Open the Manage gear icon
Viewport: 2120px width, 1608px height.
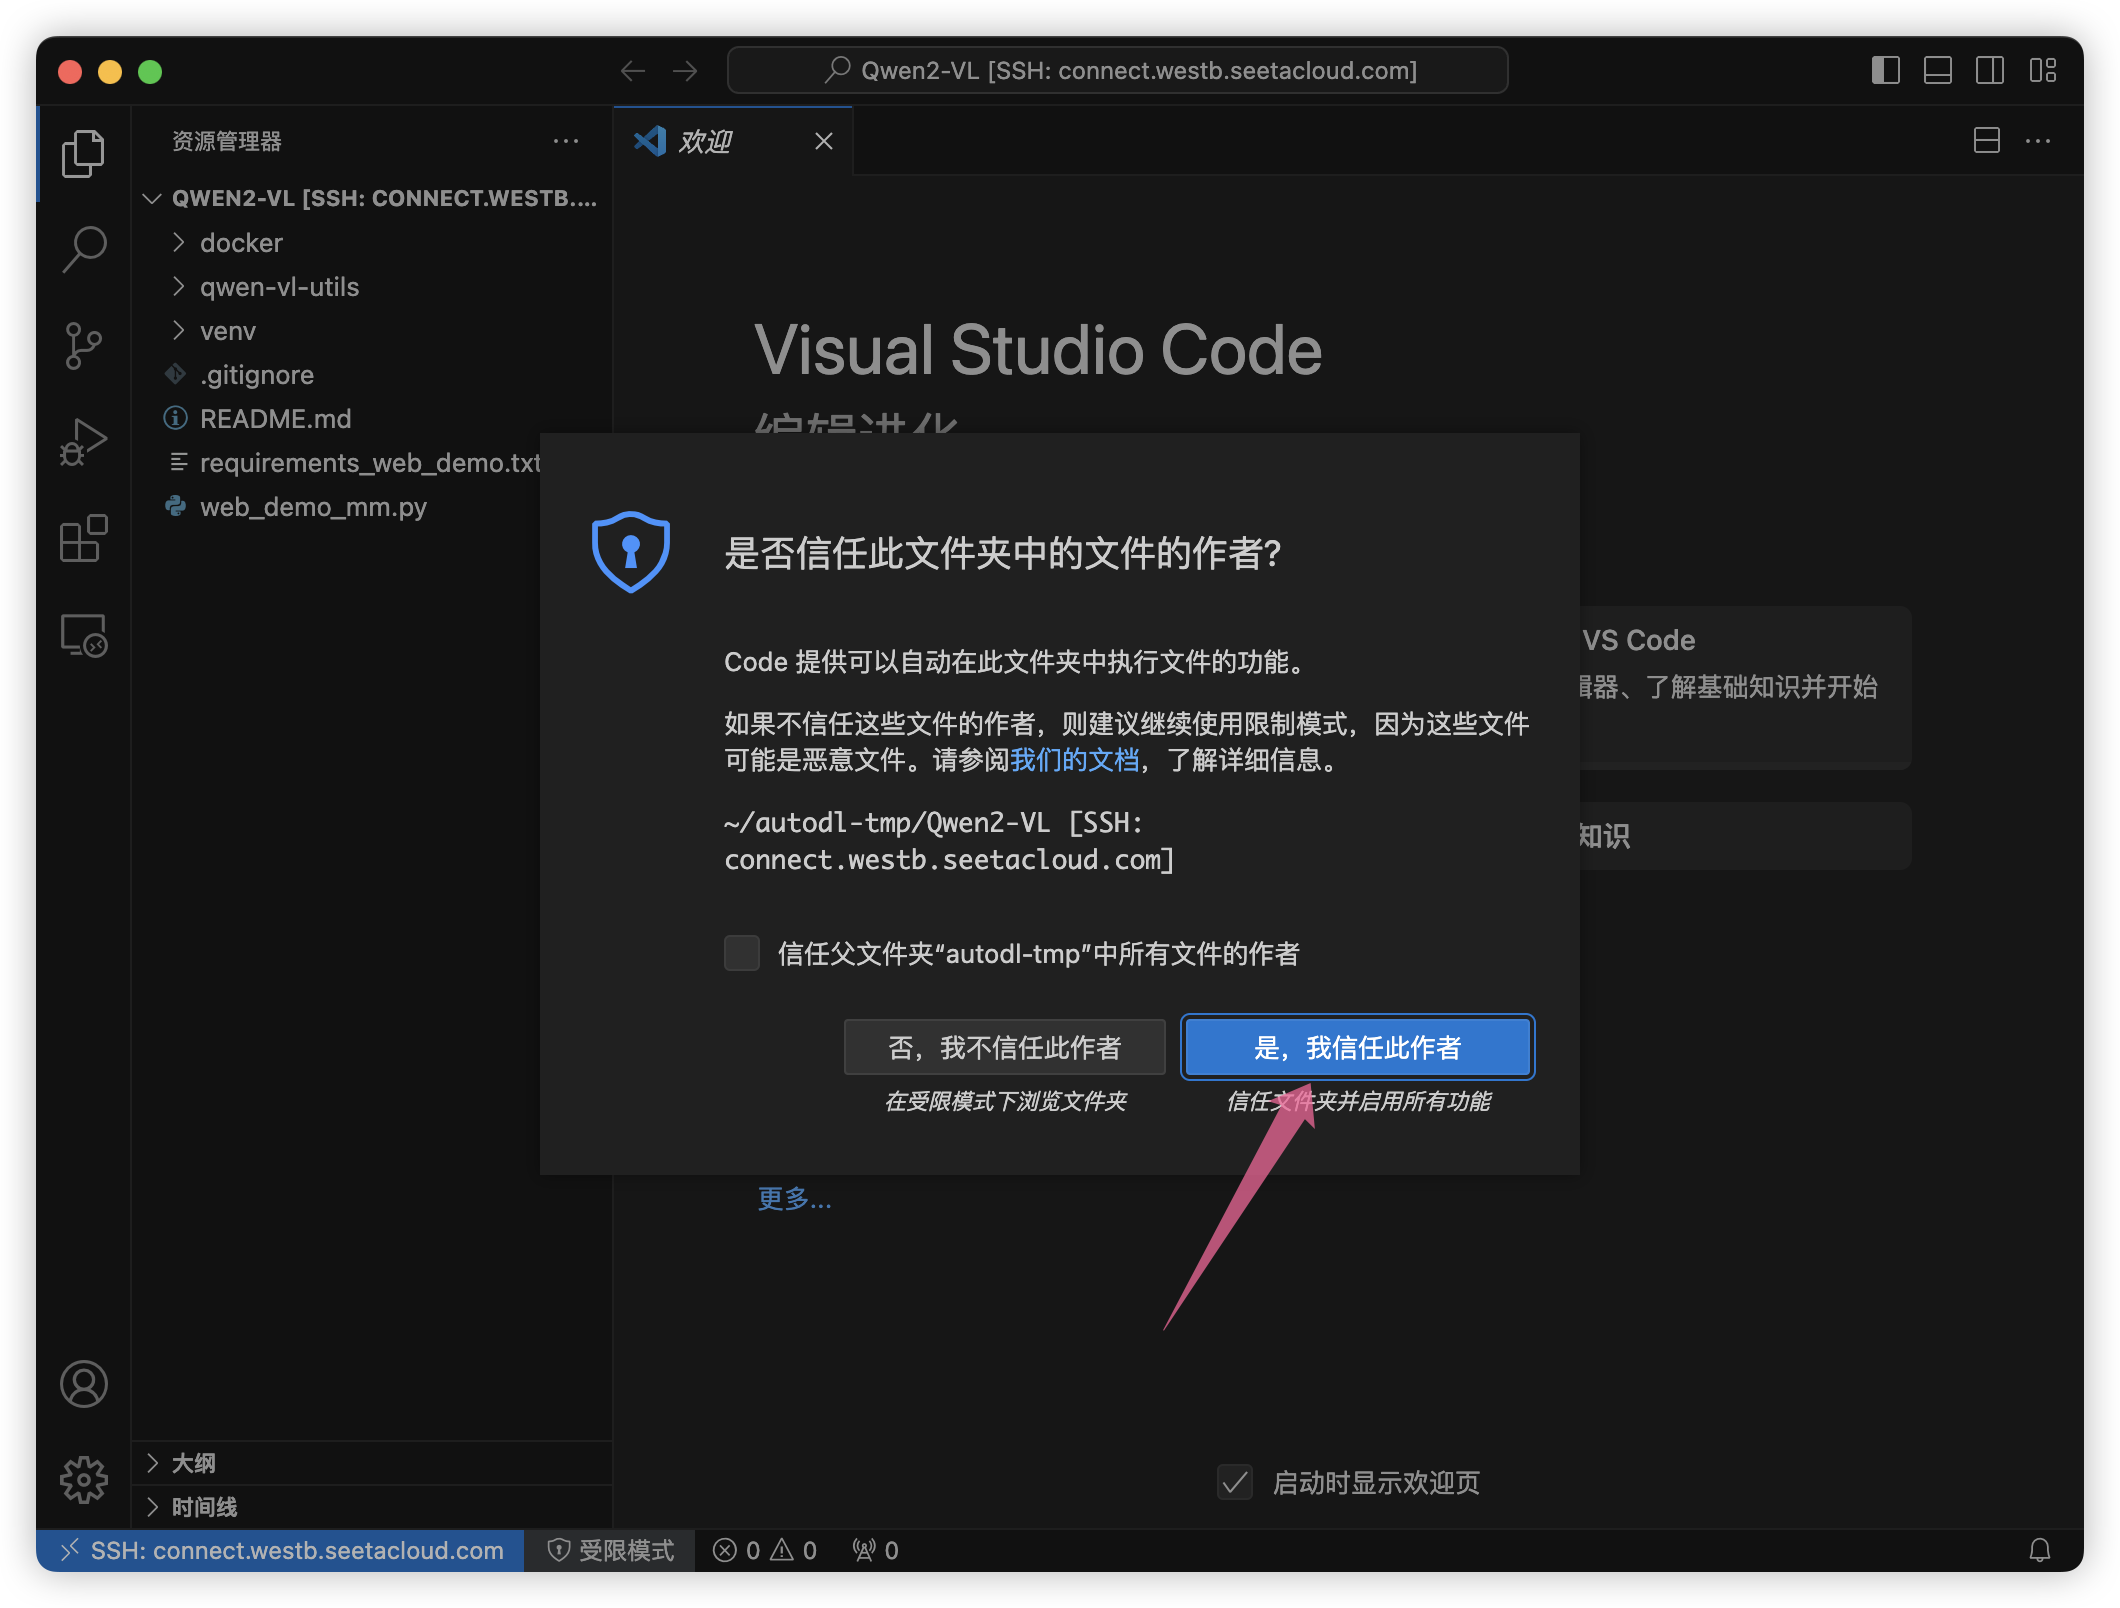click(x=84, y=1479)
